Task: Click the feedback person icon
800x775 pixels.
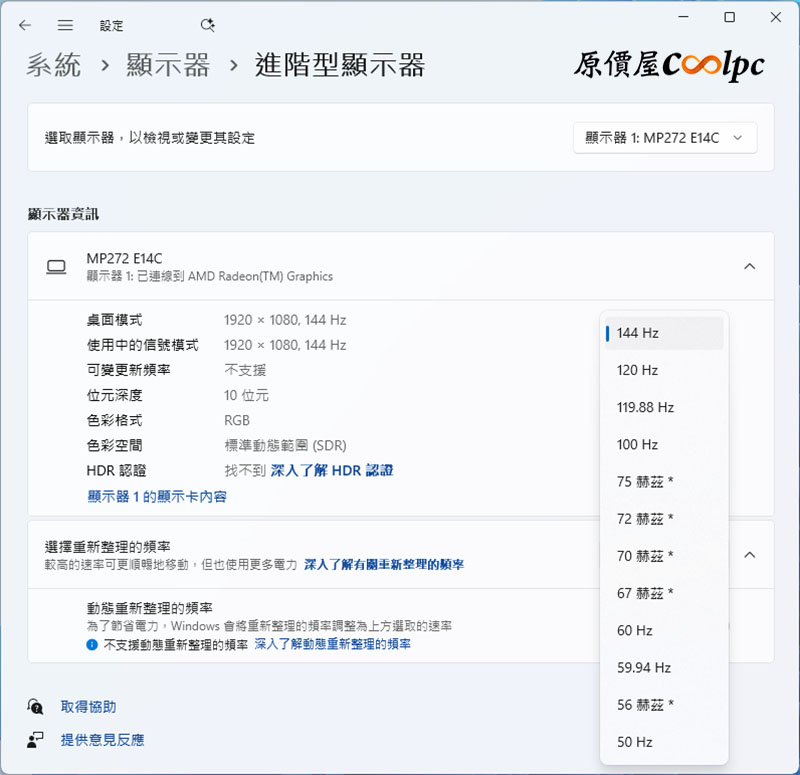Action: coord(36,740)
